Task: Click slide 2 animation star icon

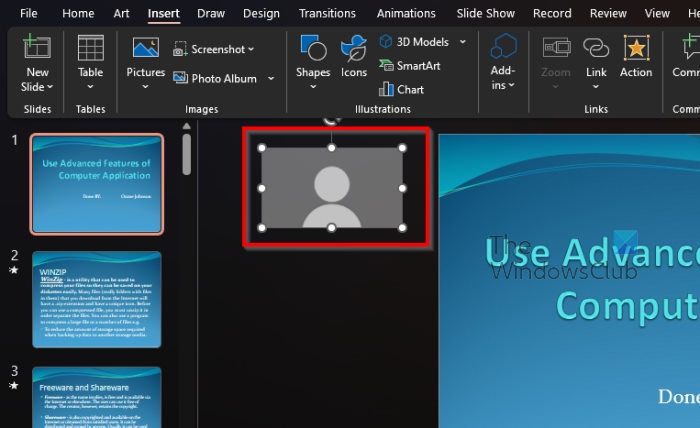Action: point(14,270)
